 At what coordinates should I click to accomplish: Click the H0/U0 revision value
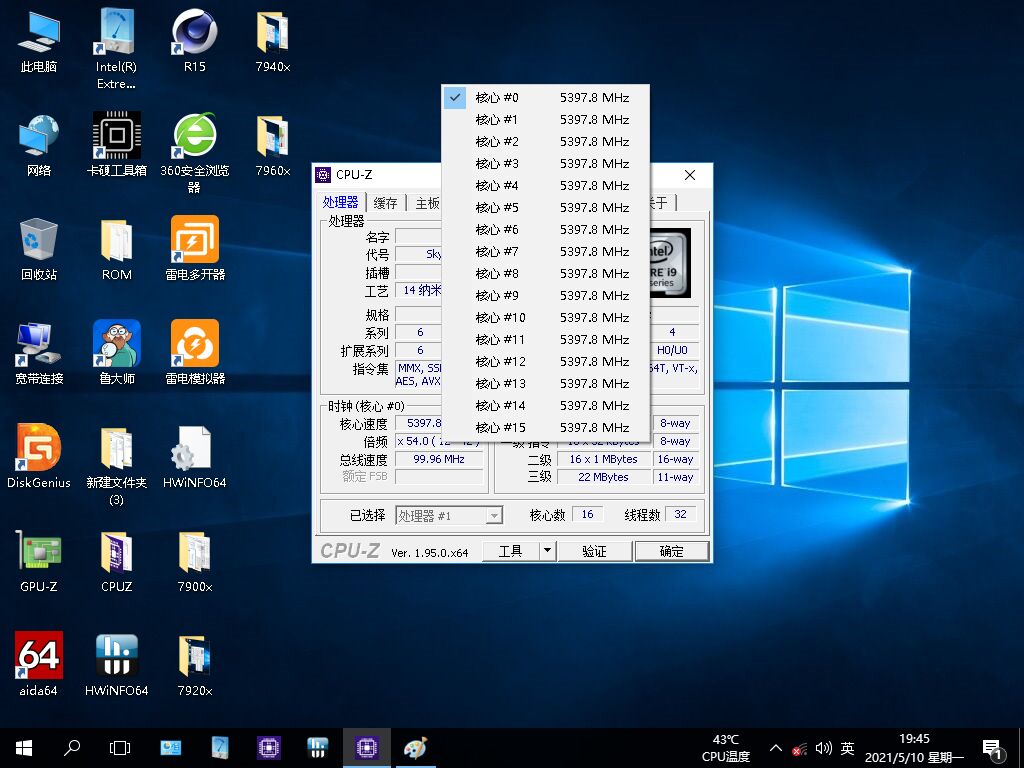pyautogui.click(x=672, y=350)
